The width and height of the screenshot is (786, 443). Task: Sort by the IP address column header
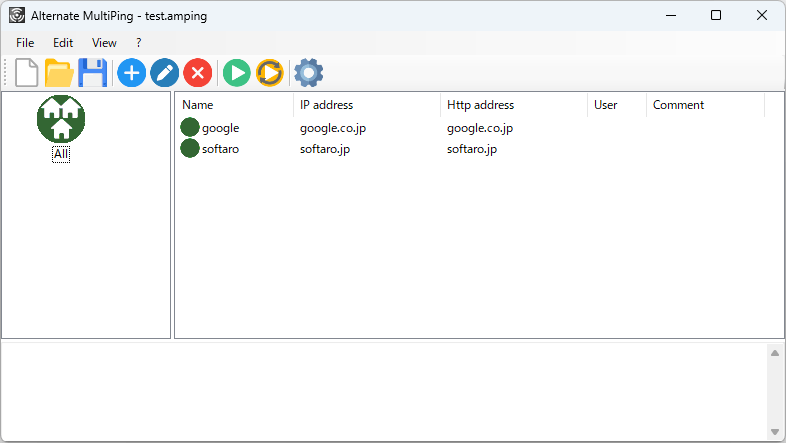[366, 105]
